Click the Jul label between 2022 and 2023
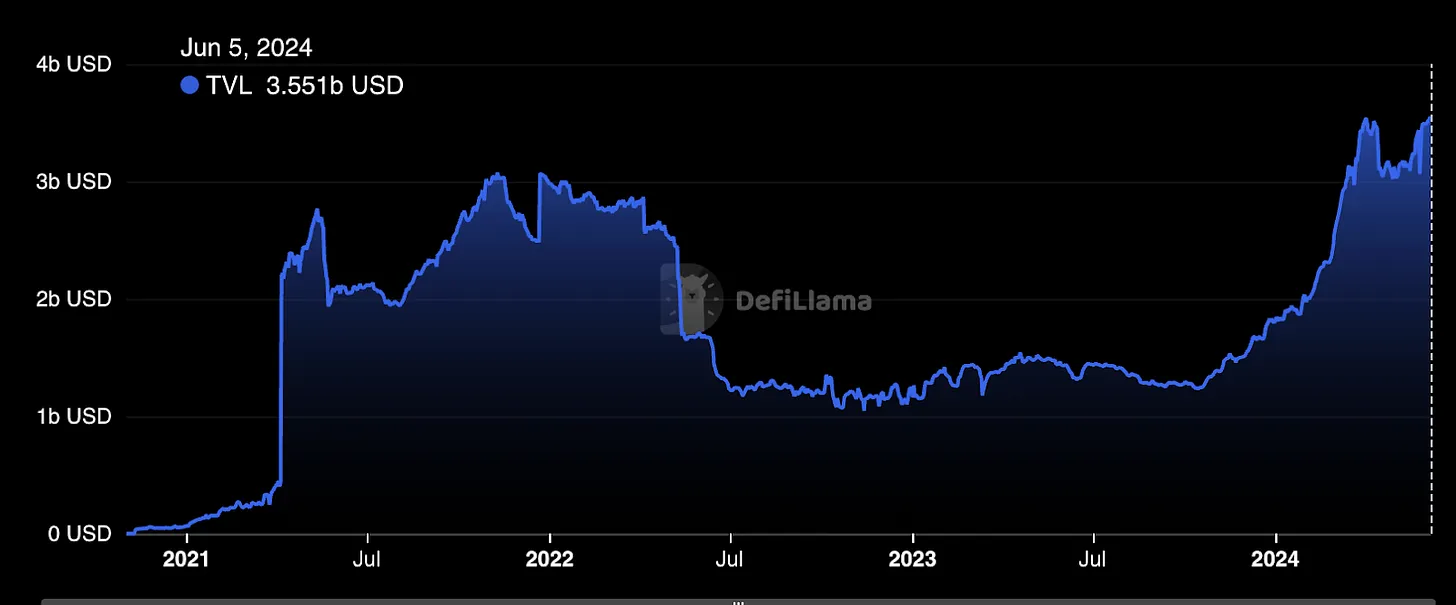1456x605 pixels. point(732,559)
